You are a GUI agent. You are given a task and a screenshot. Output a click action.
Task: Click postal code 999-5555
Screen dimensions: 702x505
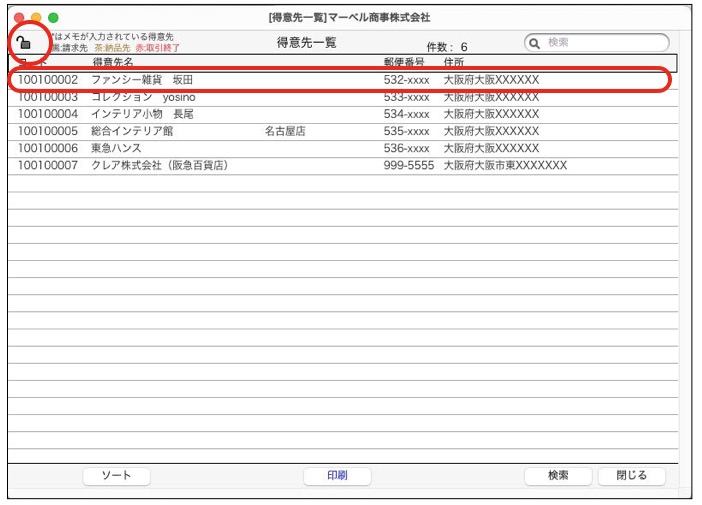[x=409, y=164]
